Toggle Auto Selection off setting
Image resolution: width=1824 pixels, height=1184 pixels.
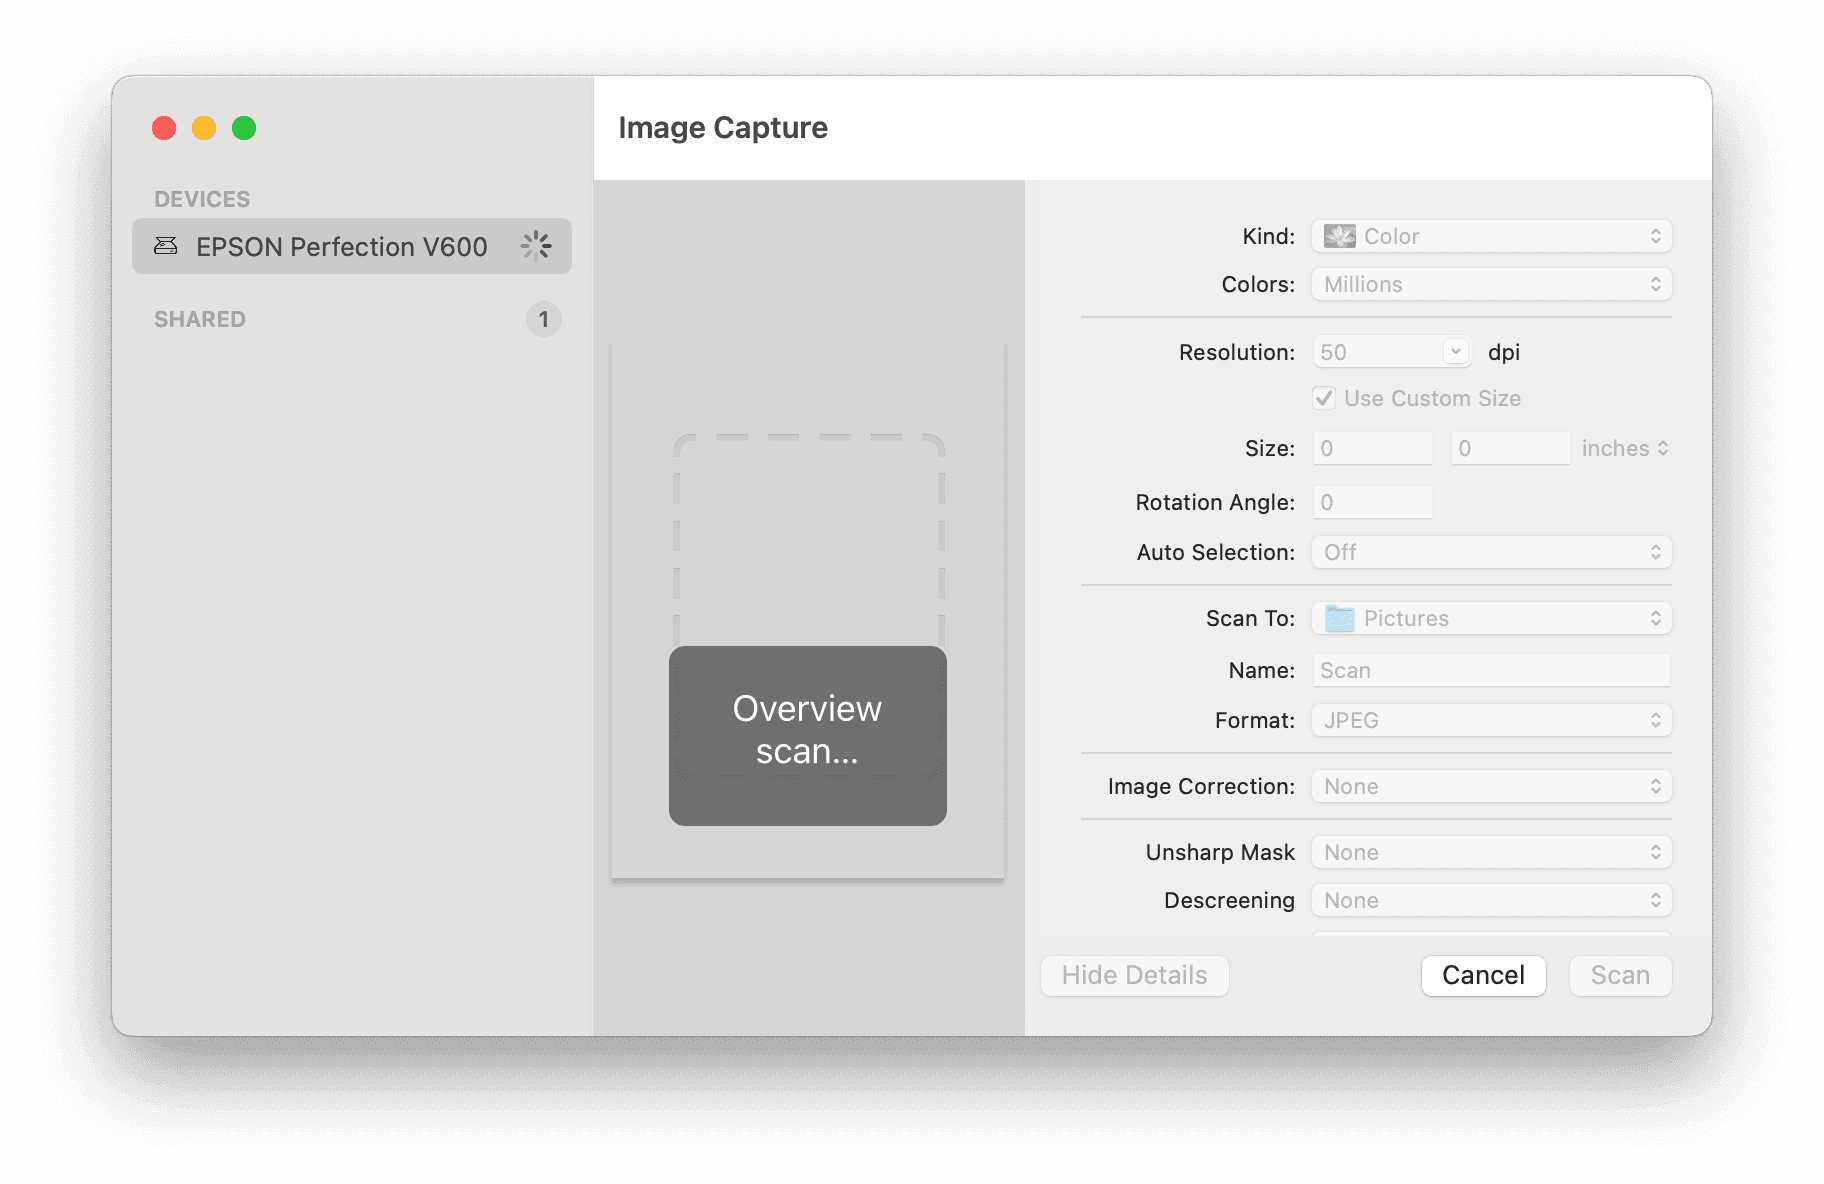tap(1490, 551)
